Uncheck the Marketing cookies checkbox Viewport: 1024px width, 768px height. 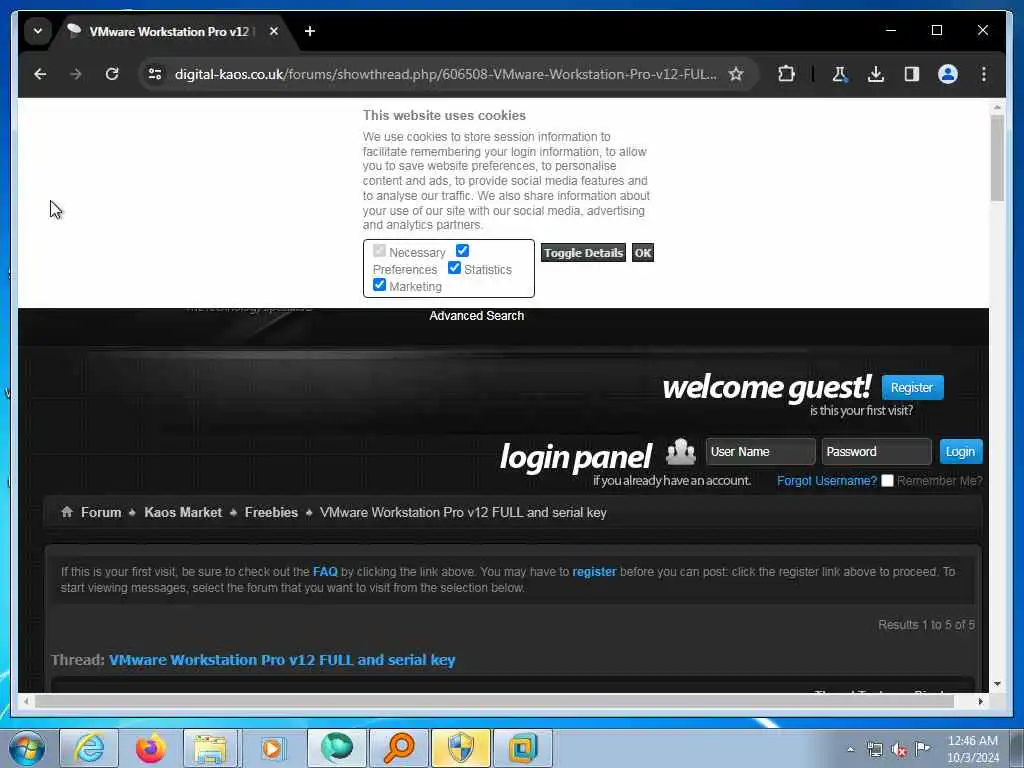tap(379, 285)
